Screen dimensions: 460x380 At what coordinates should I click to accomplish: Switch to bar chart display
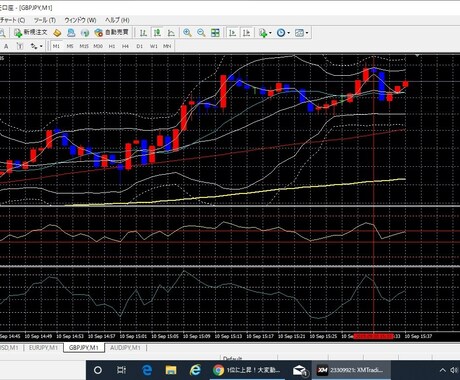point(143,33)
